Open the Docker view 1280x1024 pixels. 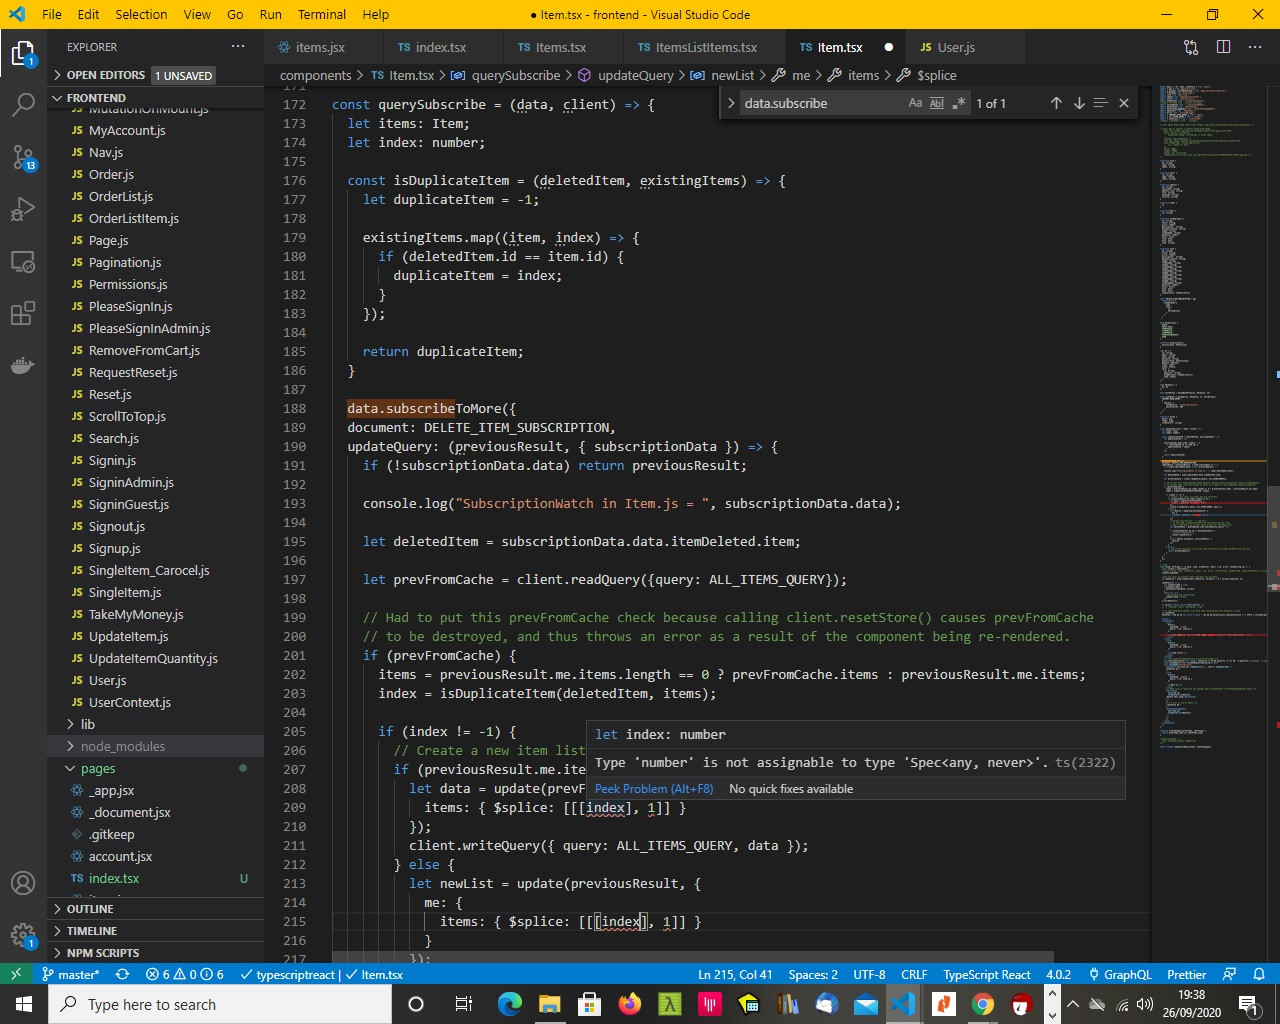point(23,366)
